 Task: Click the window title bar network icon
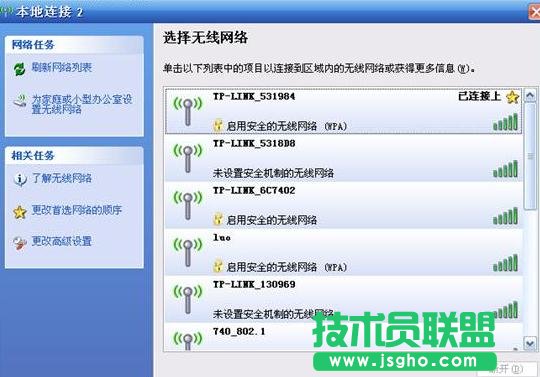(6, 12)
